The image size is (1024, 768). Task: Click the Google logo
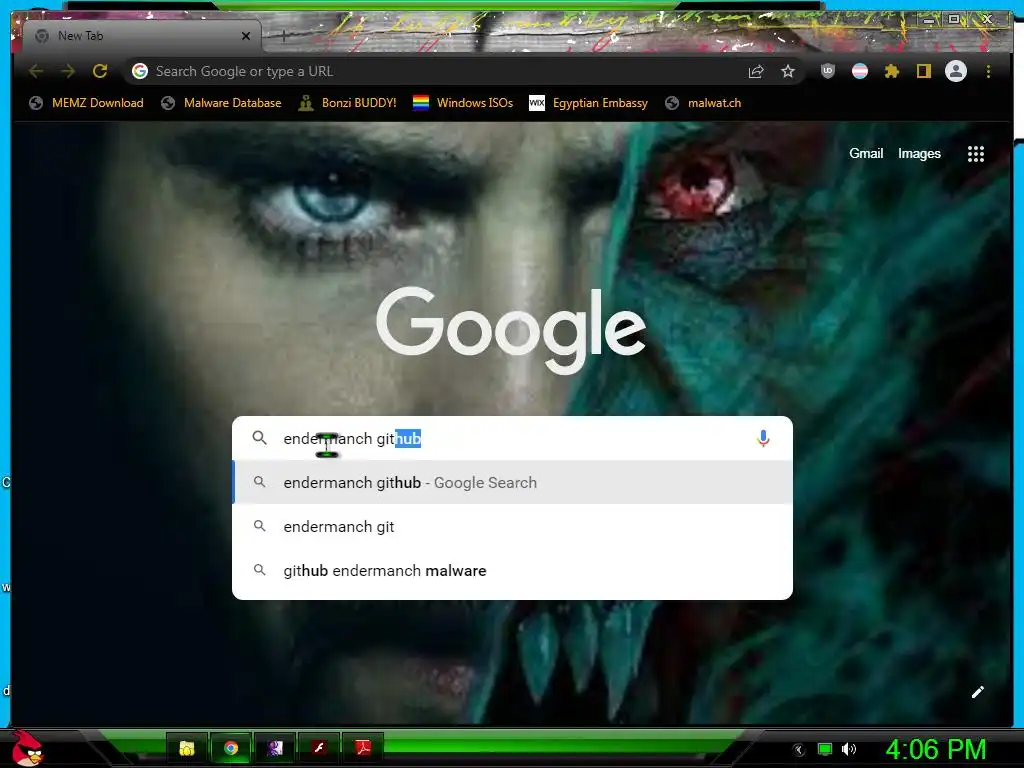click(x=511, y=330)
